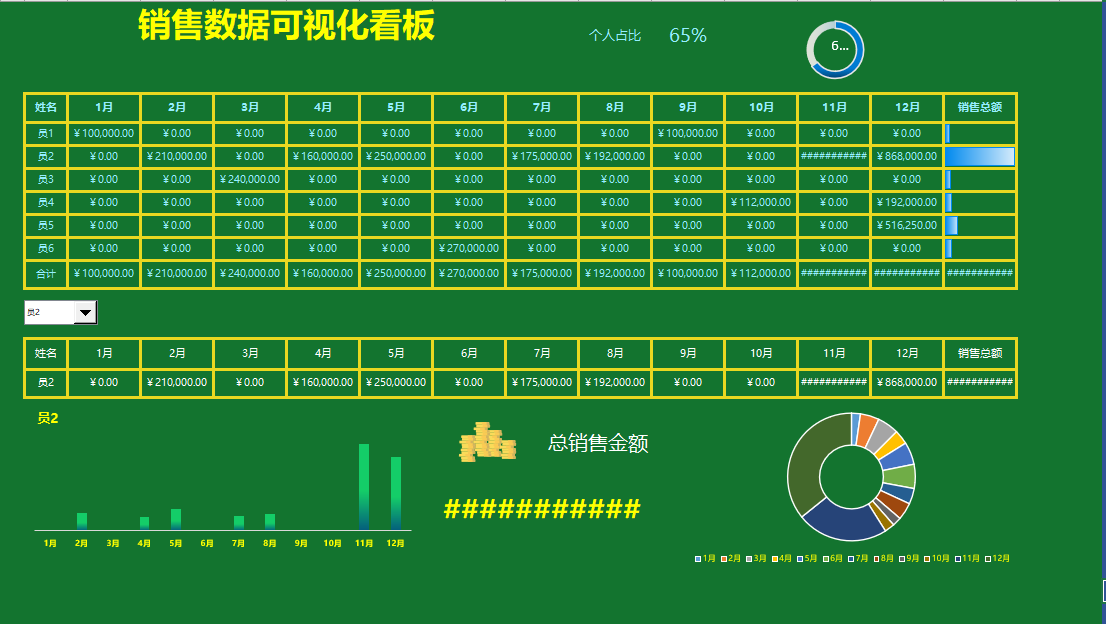
Task: Select the 2月 bar in the bar chart
Action: (82, 521)
